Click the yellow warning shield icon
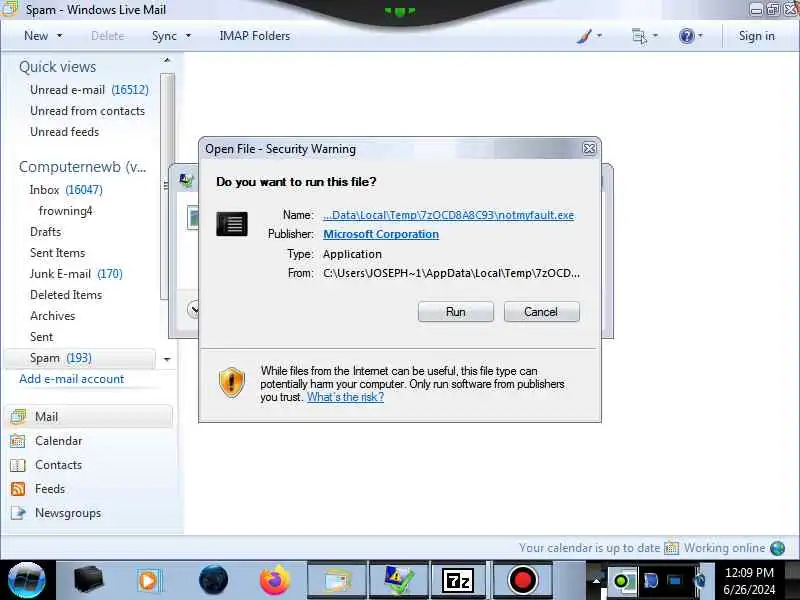The height and width of the screenshot is (600, 800). [x=232, y=382]
